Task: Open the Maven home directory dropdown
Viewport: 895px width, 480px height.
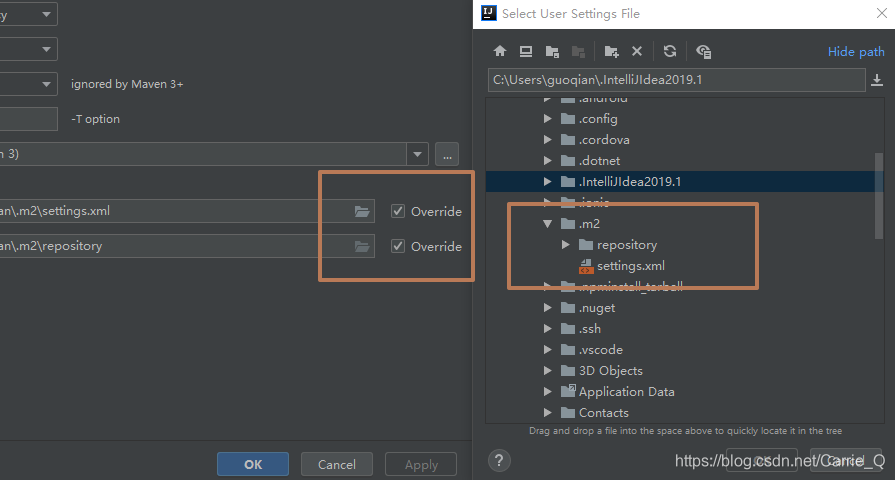Action: coord(417,154)
